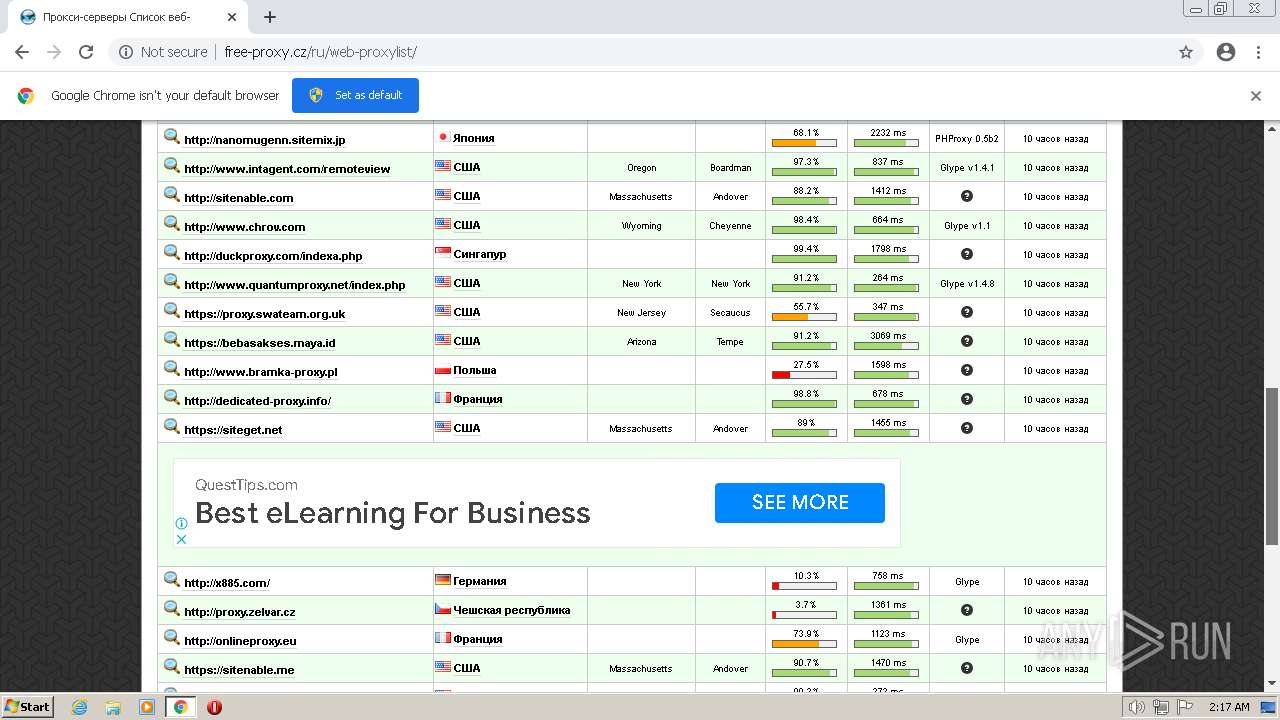Open the Chrome three-dot menu
1280x720 pixels.
(x=1258, y=52)
